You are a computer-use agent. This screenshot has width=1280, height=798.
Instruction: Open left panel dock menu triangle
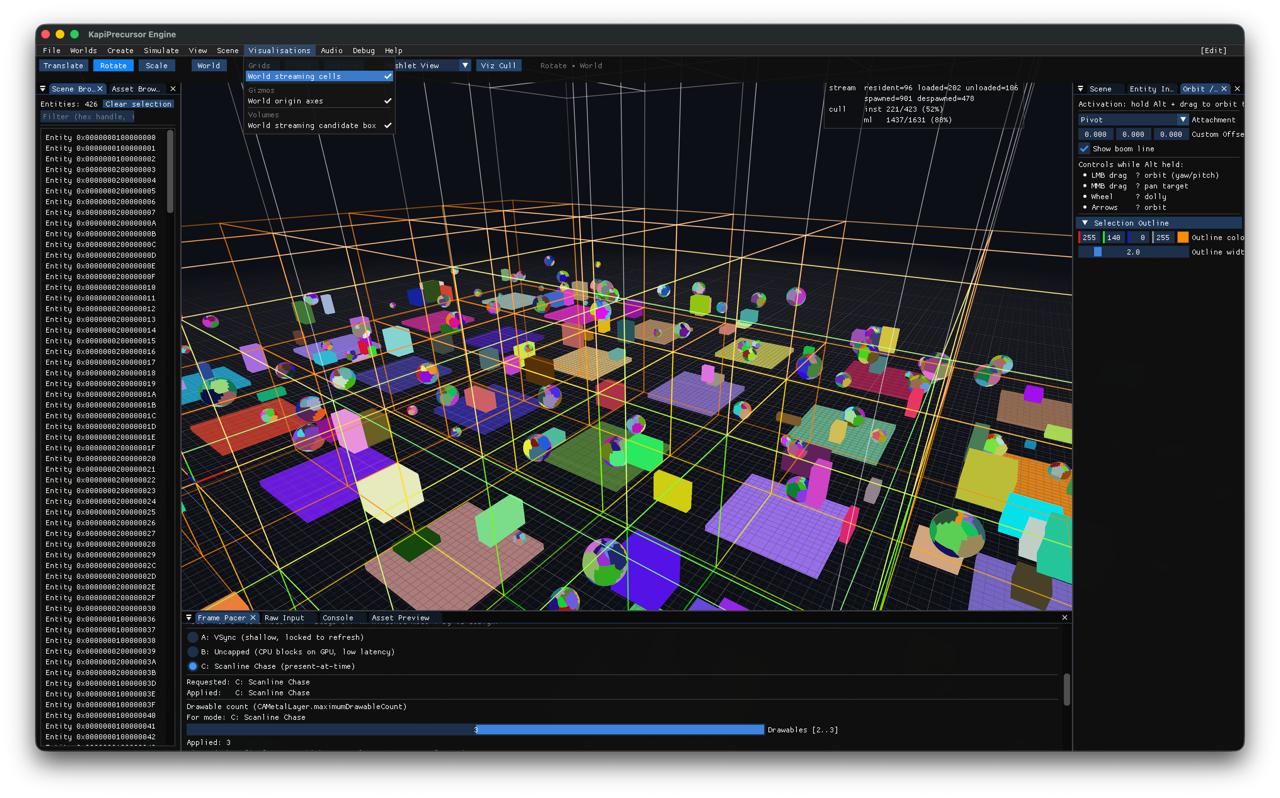coord(43,89)
